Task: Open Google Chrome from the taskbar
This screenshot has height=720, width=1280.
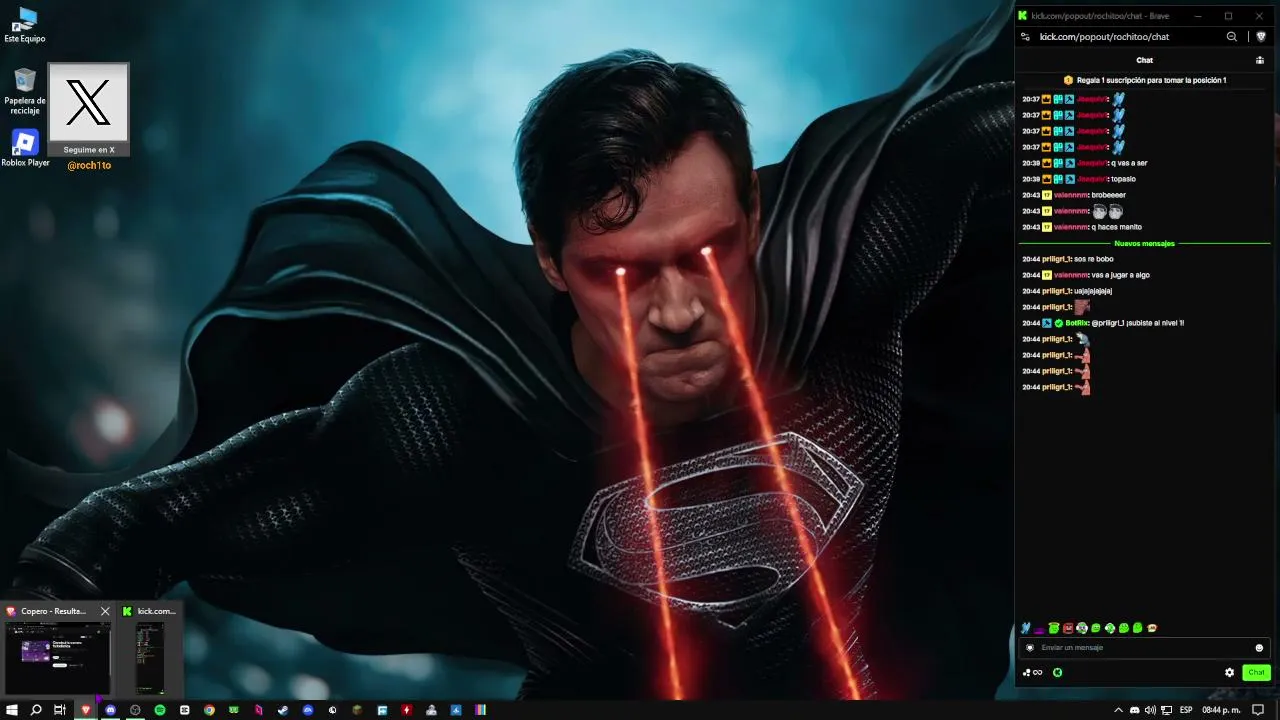Action: tap(209, 710)
